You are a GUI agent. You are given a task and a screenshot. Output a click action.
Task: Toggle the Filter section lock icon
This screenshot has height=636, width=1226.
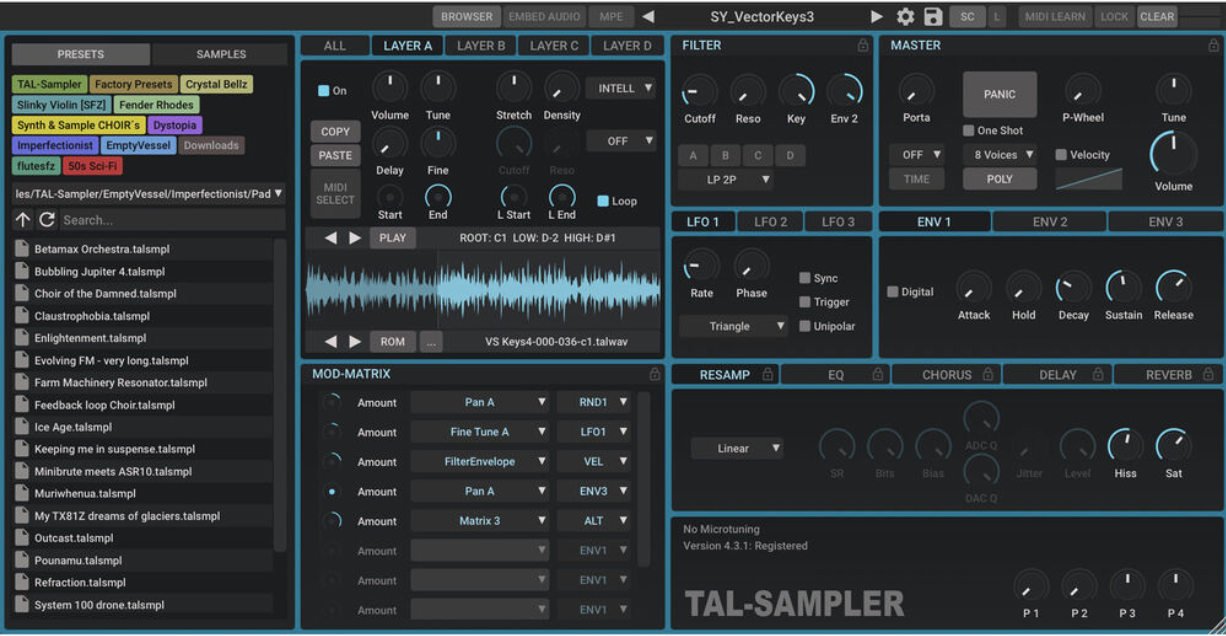(862, 45)
